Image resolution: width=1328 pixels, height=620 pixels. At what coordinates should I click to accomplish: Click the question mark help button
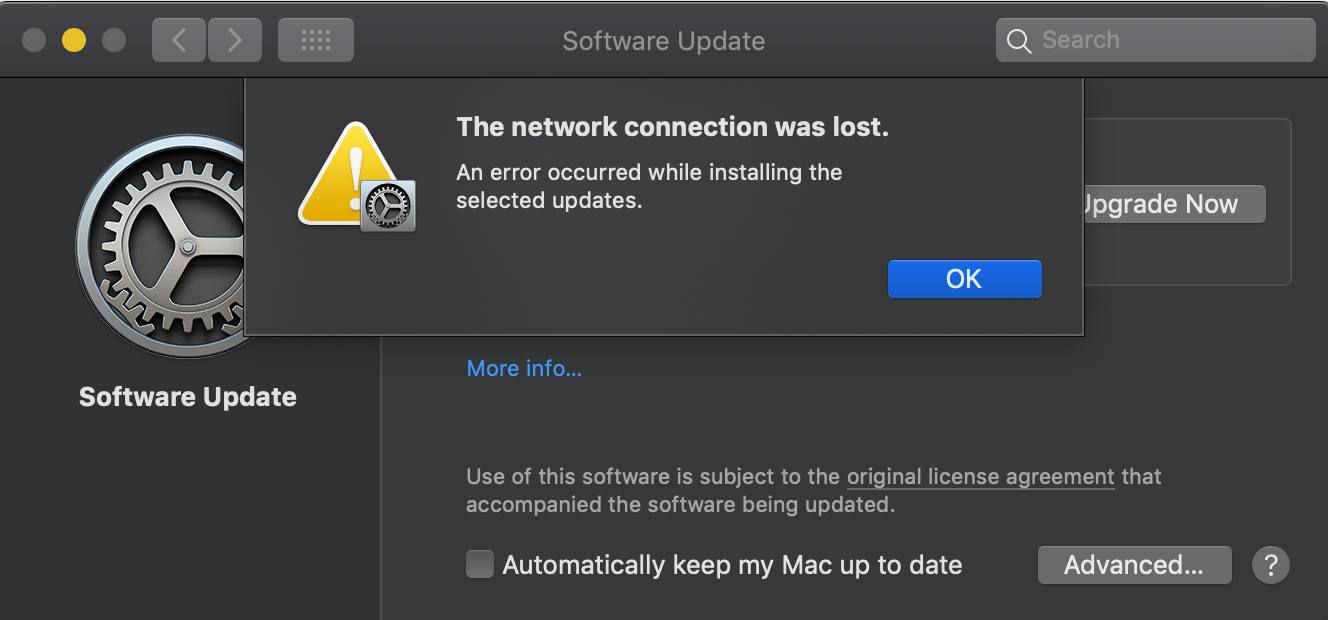point(1271,565)
